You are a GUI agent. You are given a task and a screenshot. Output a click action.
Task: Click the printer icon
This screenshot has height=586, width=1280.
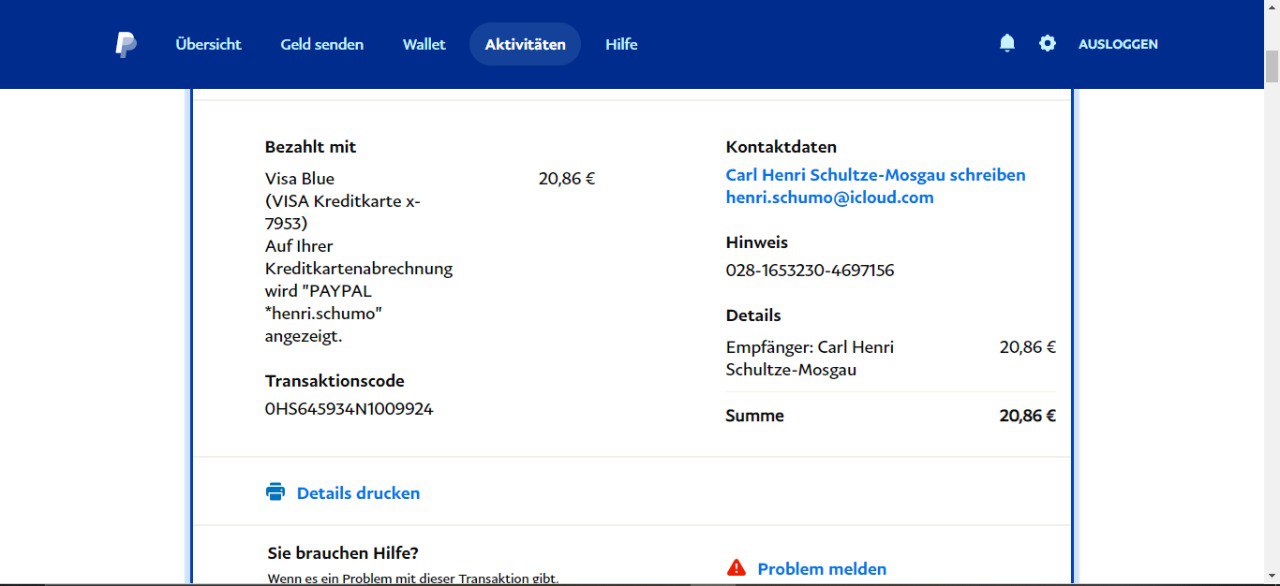click(x=275, y=492)
